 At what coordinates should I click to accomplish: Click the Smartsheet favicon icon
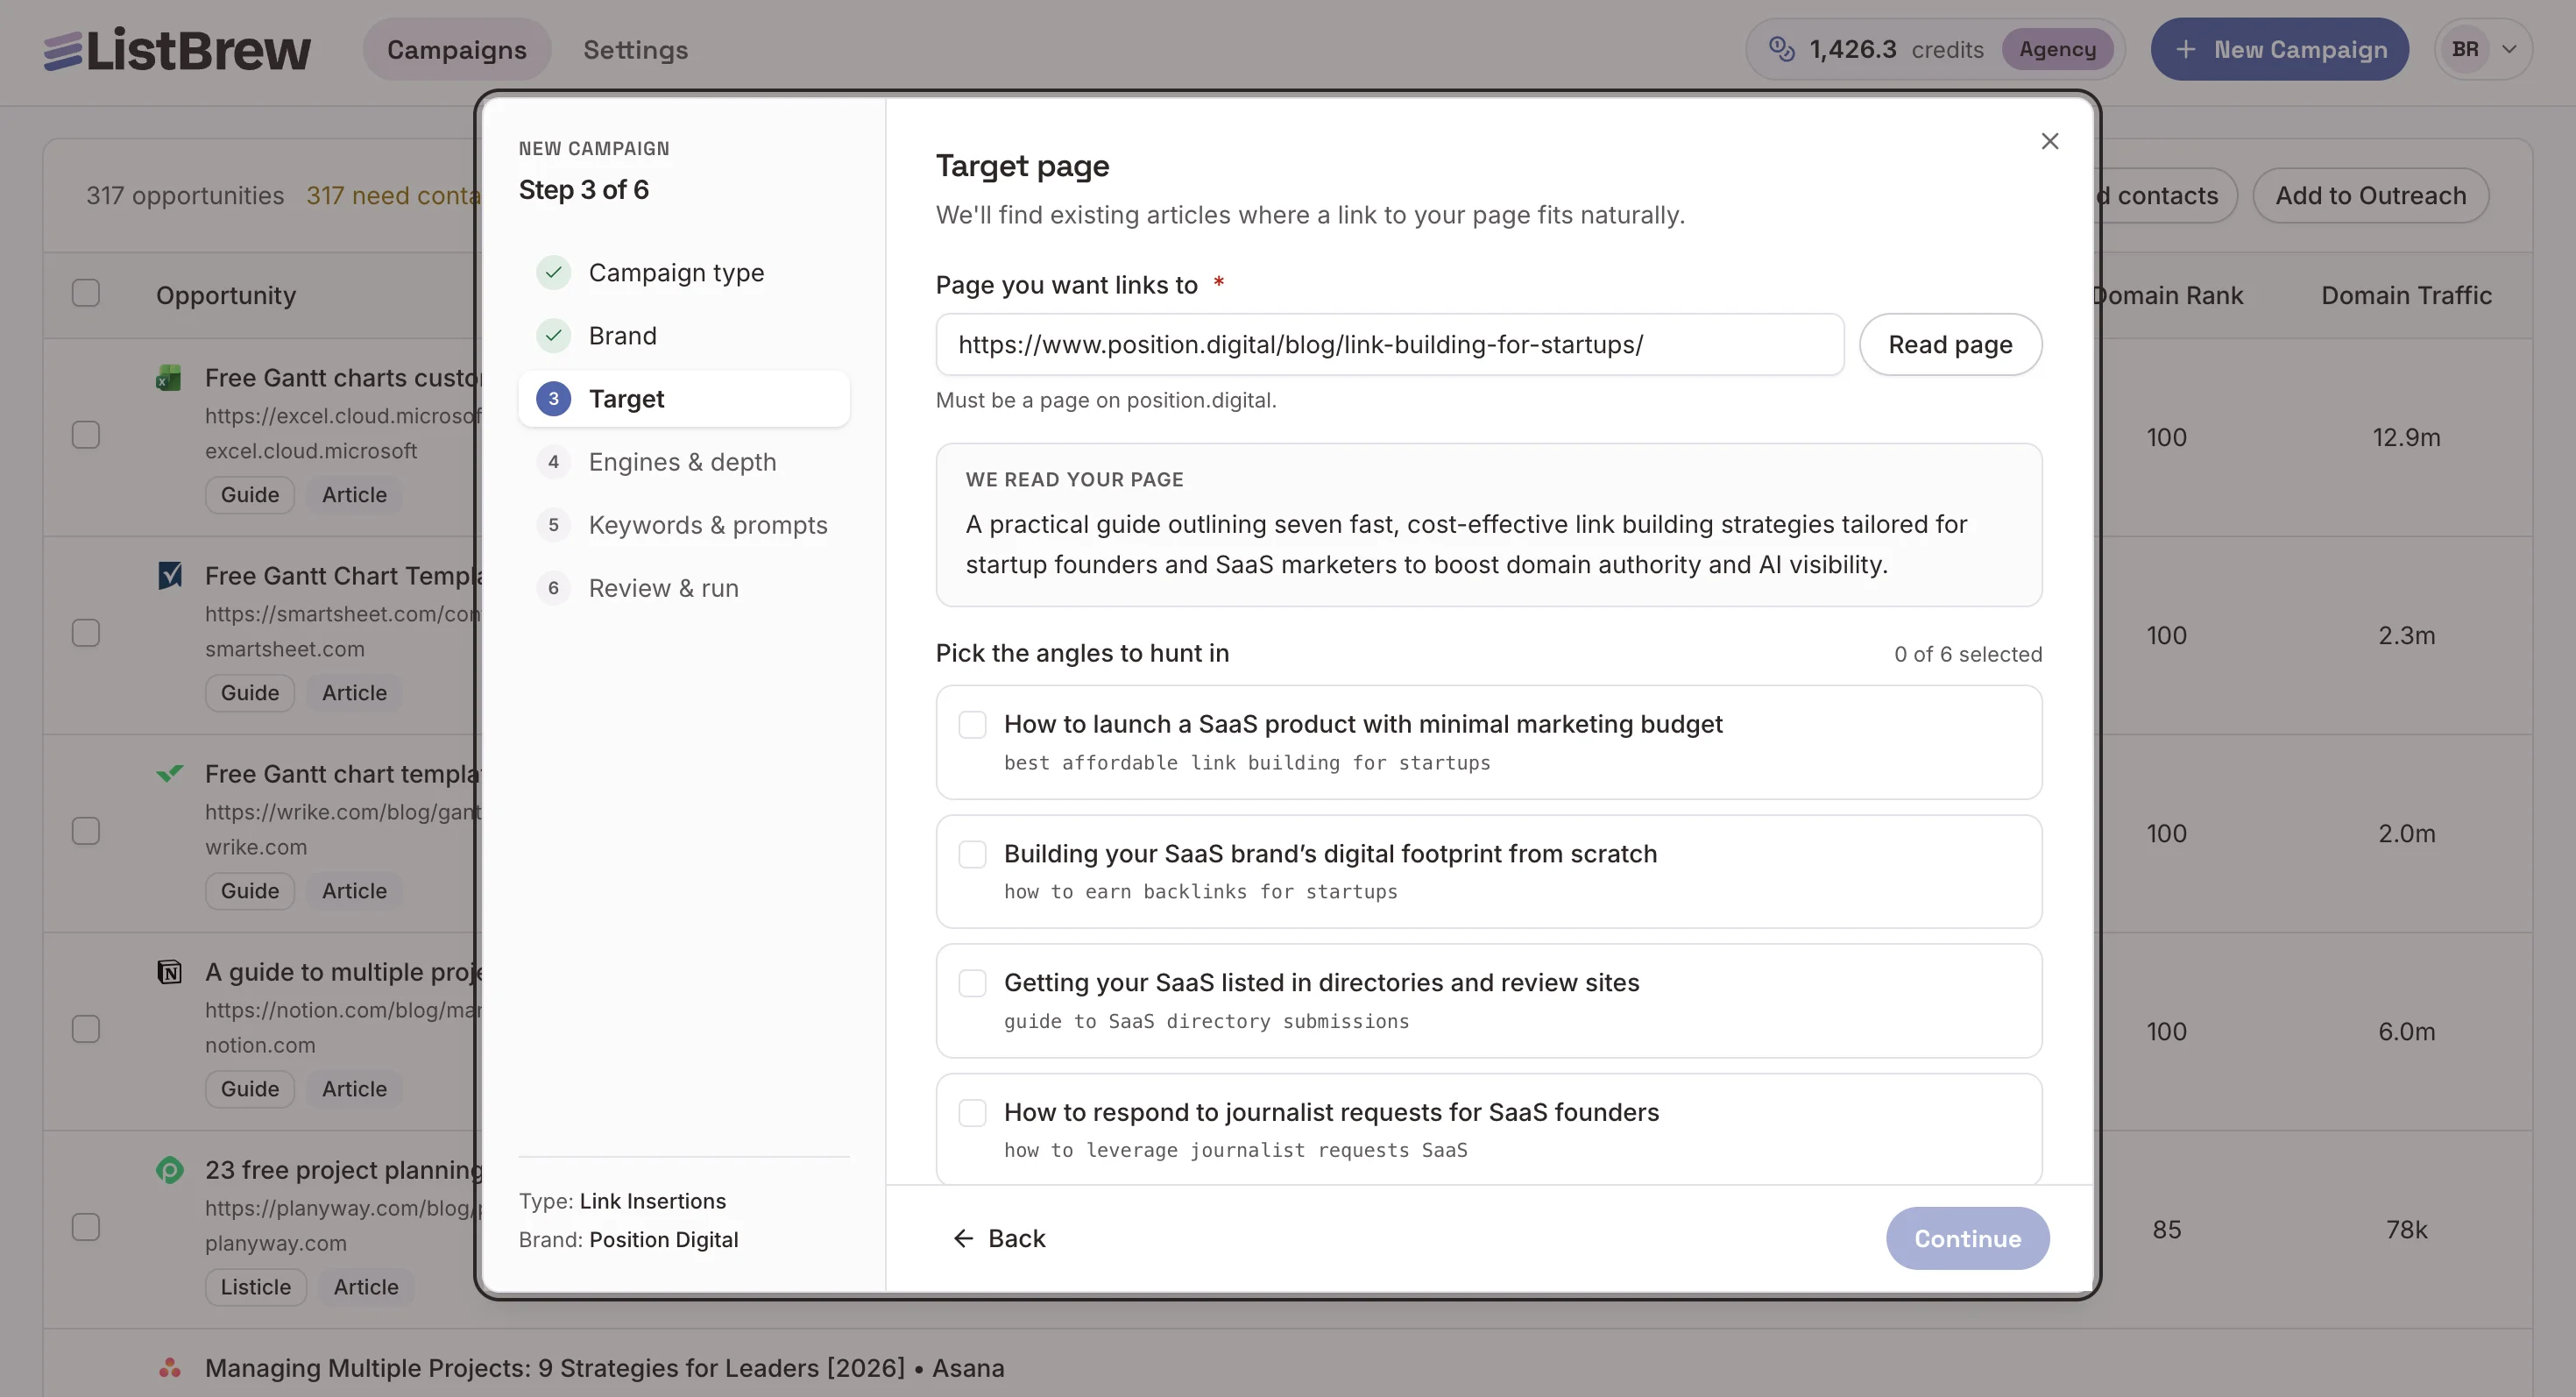[x=170, y=575]
